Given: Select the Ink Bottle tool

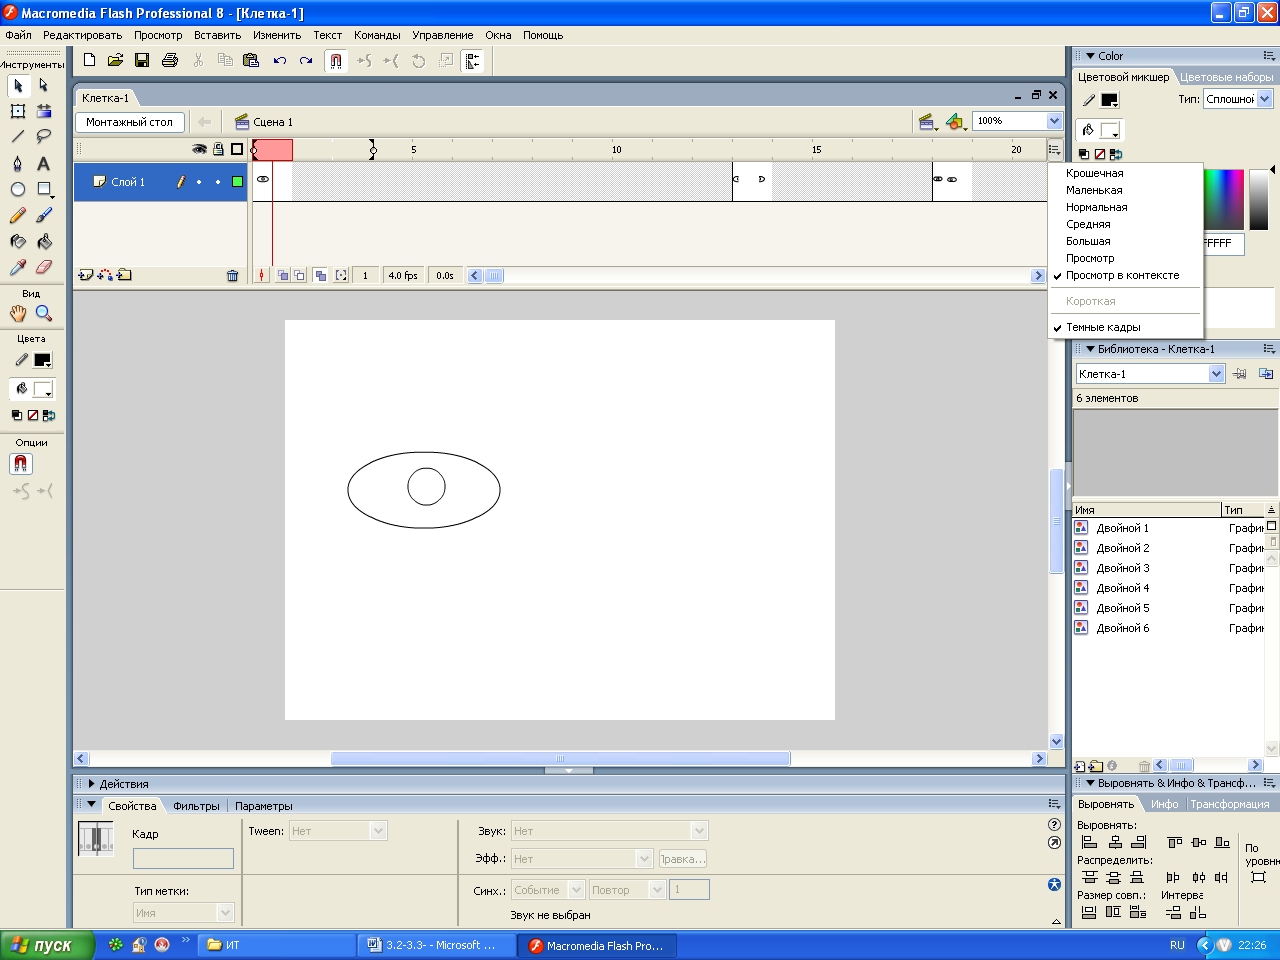Looking at the screenshot, I should pos(18,241).
